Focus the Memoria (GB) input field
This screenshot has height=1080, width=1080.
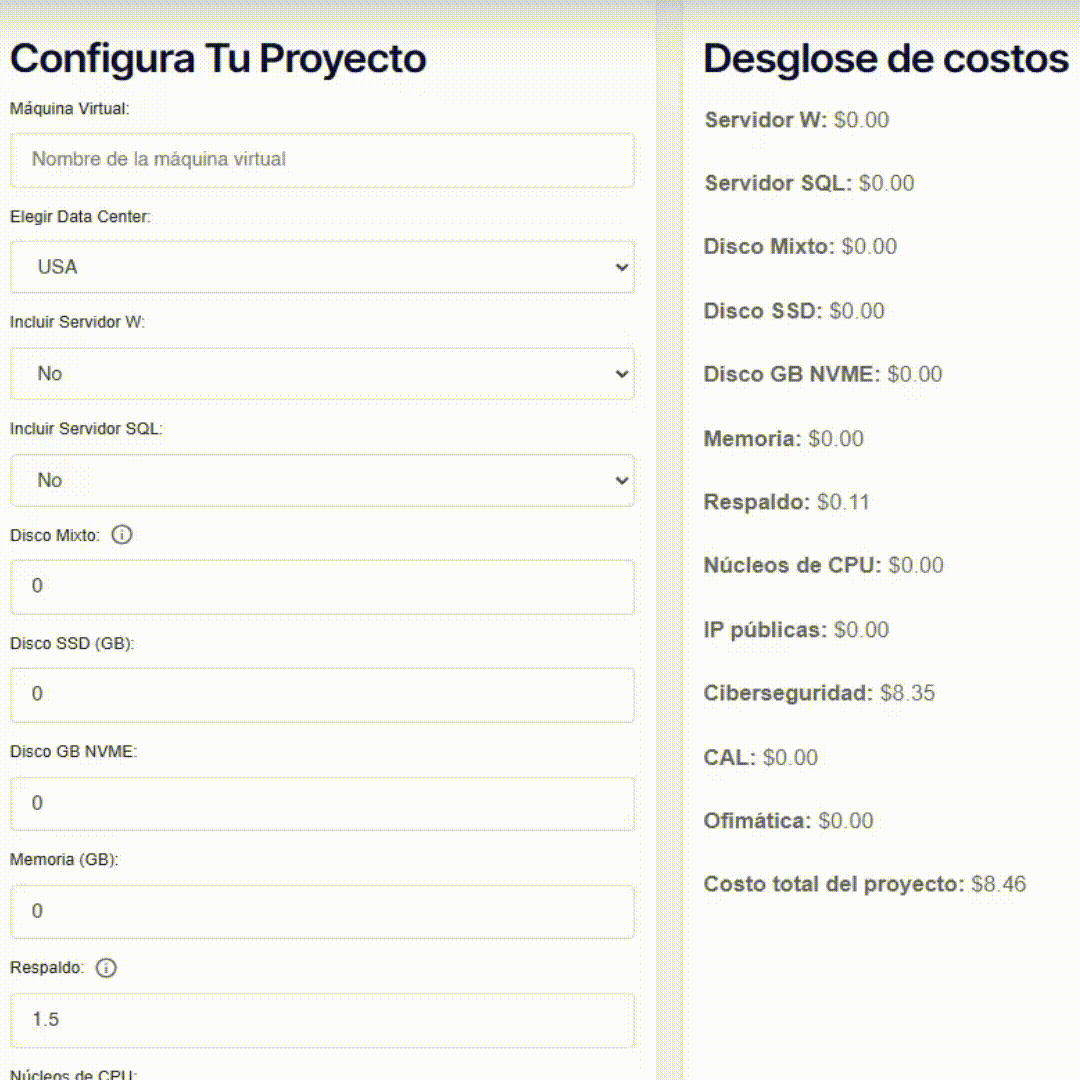point(322,911)
